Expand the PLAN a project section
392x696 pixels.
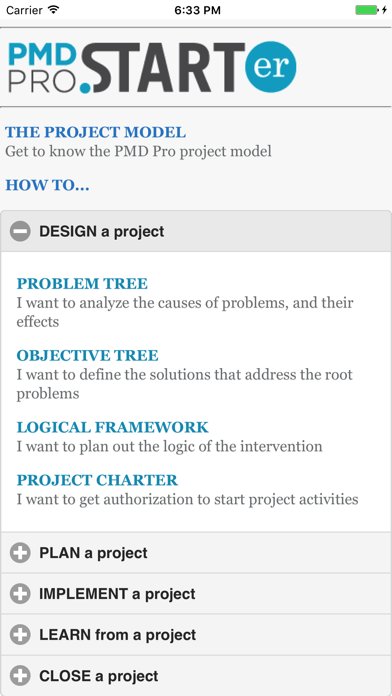196,553
